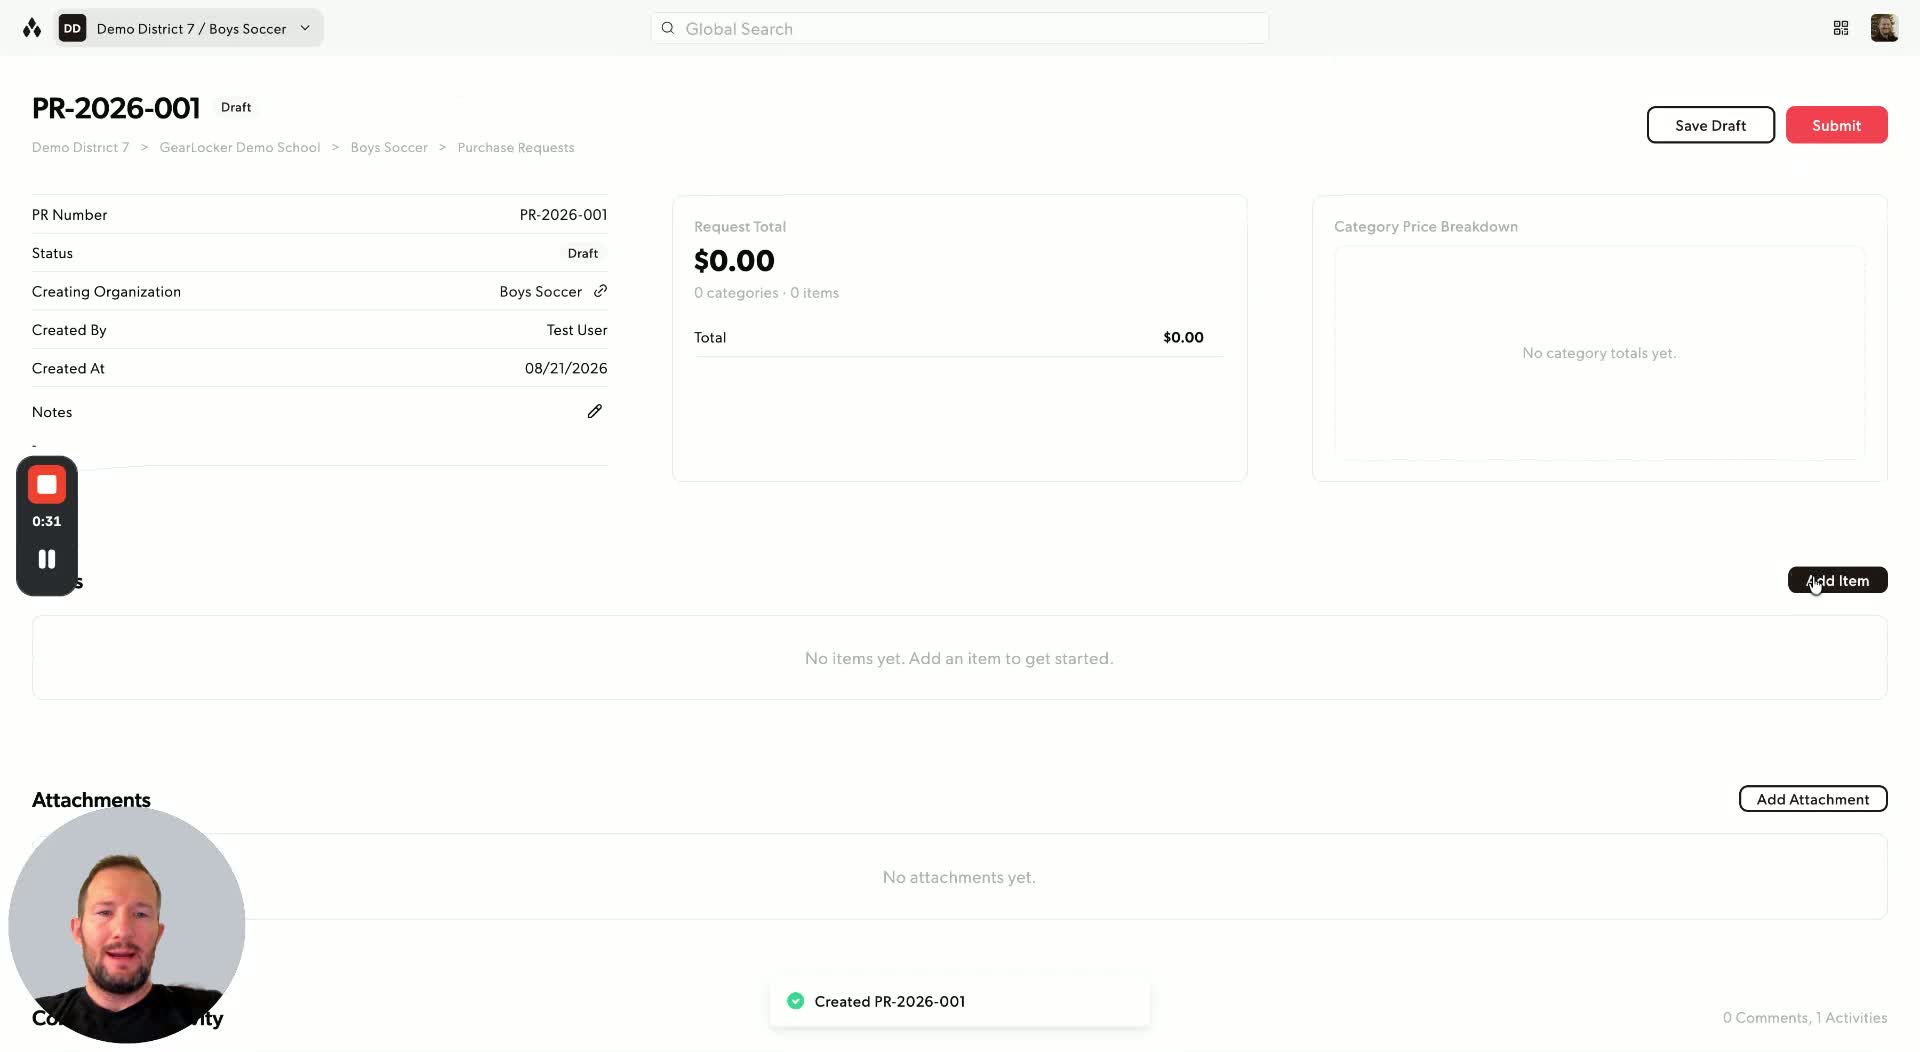Click the Created At date 08/21/2026

566,368
